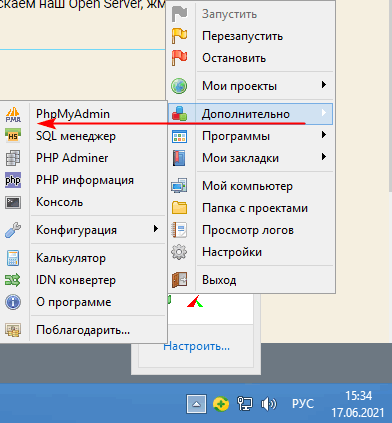Click the volume speaker tray icon

click(x=268, y=404)
